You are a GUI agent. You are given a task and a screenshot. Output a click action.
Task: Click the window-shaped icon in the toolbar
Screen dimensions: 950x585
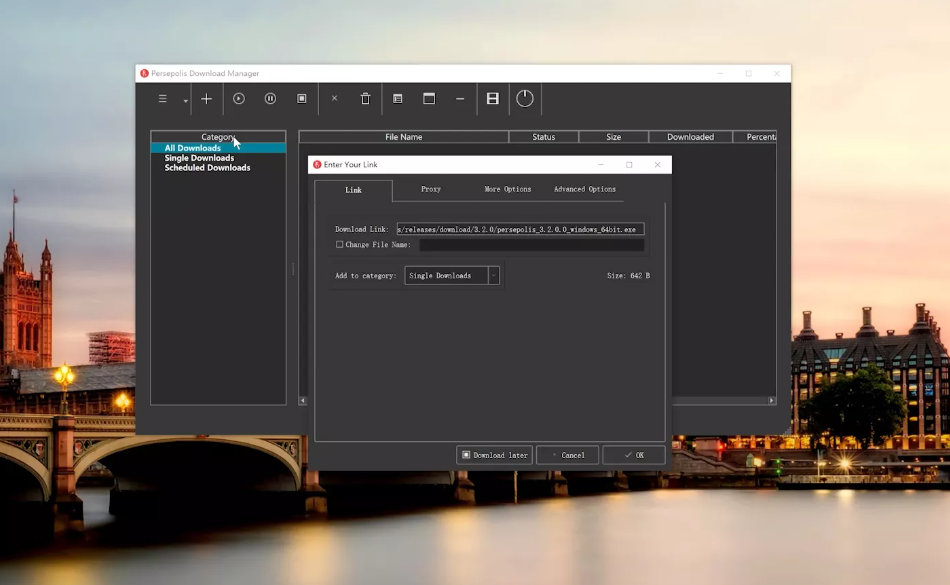[429, 99]
